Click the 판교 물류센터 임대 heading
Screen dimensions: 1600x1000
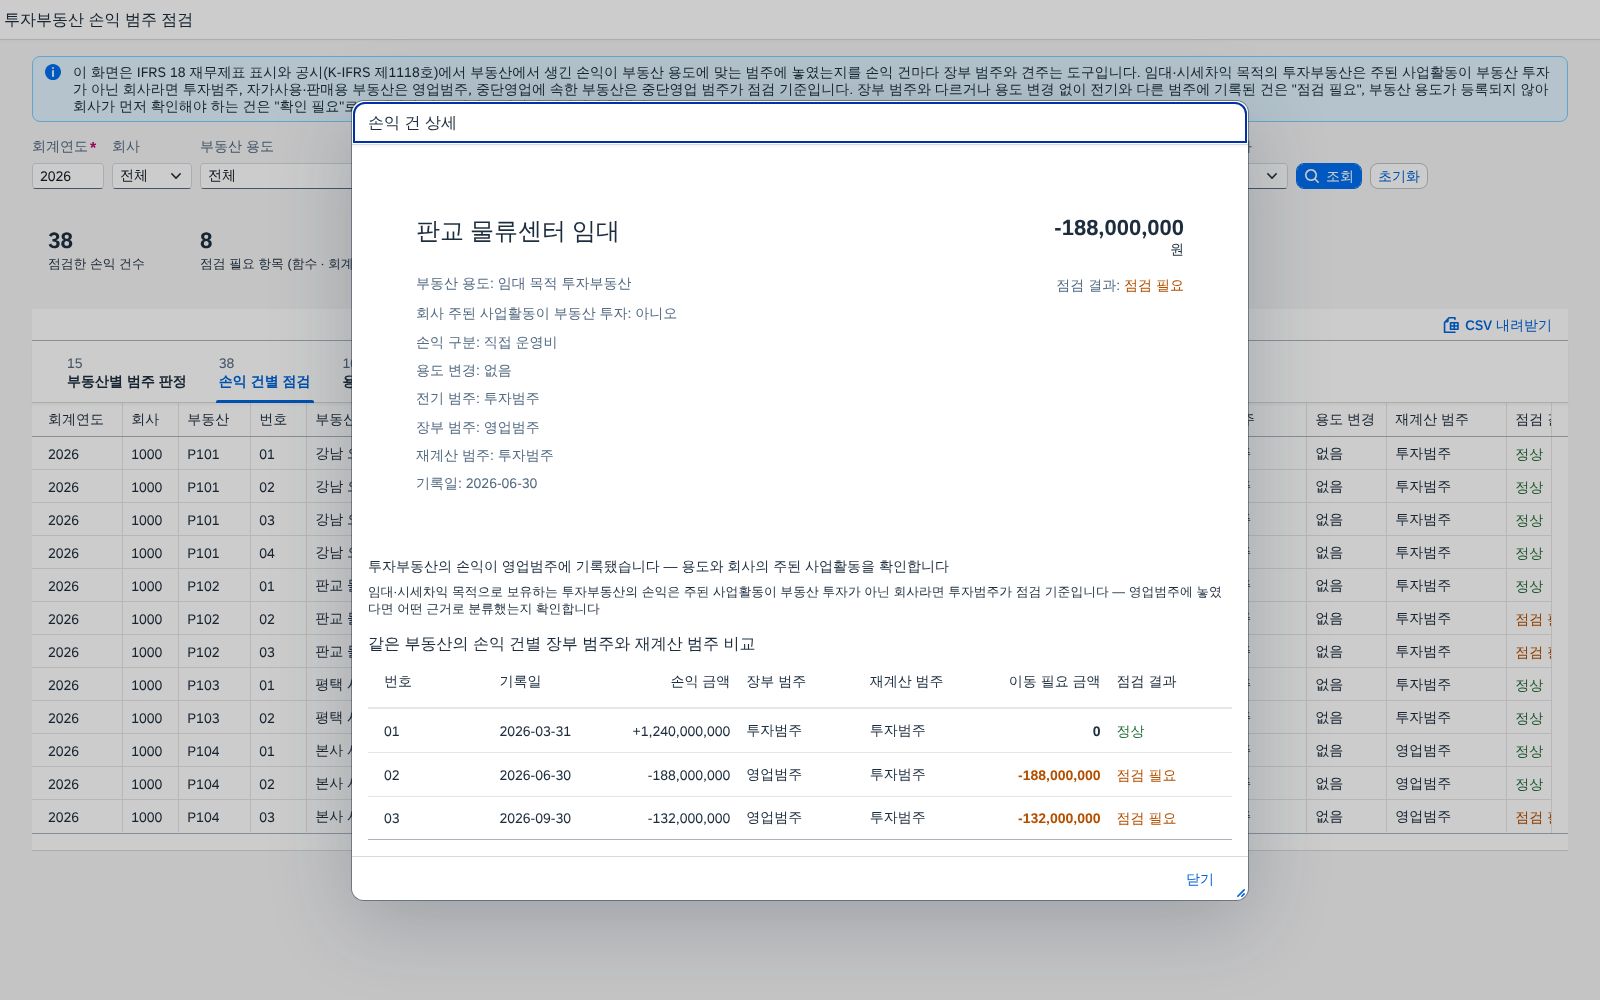517,232
